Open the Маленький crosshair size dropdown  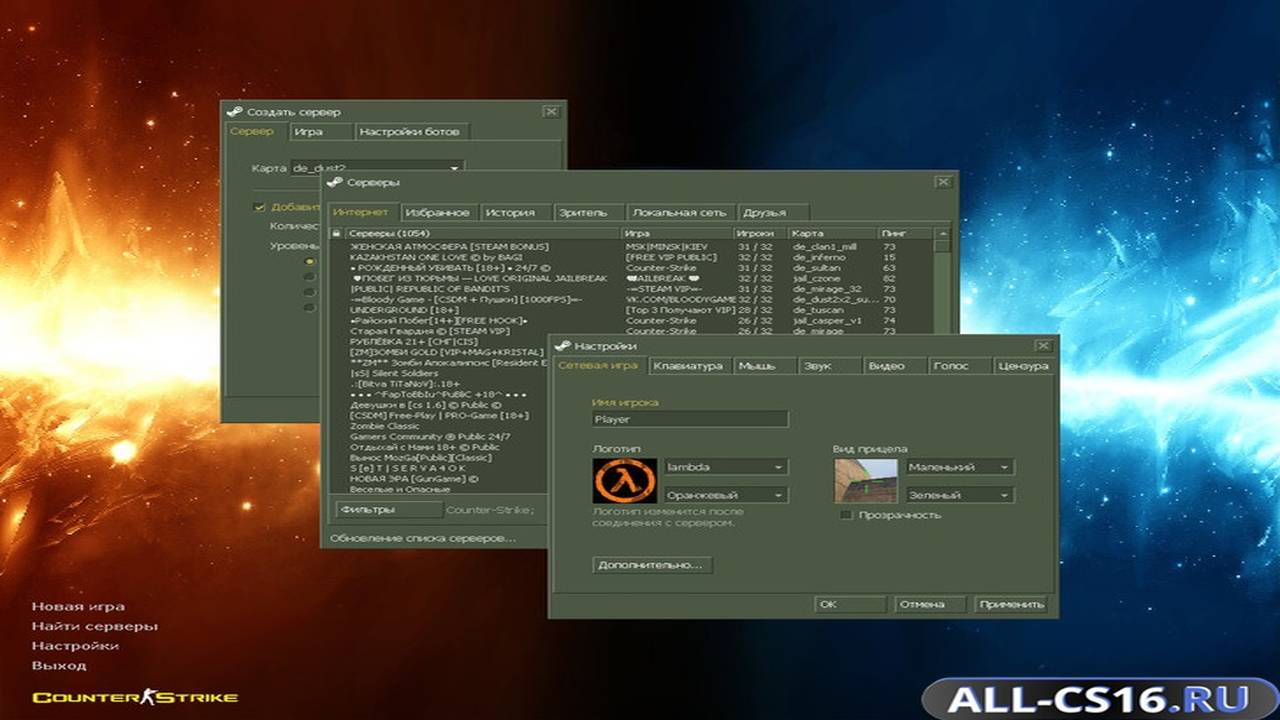tap(959, 467)
